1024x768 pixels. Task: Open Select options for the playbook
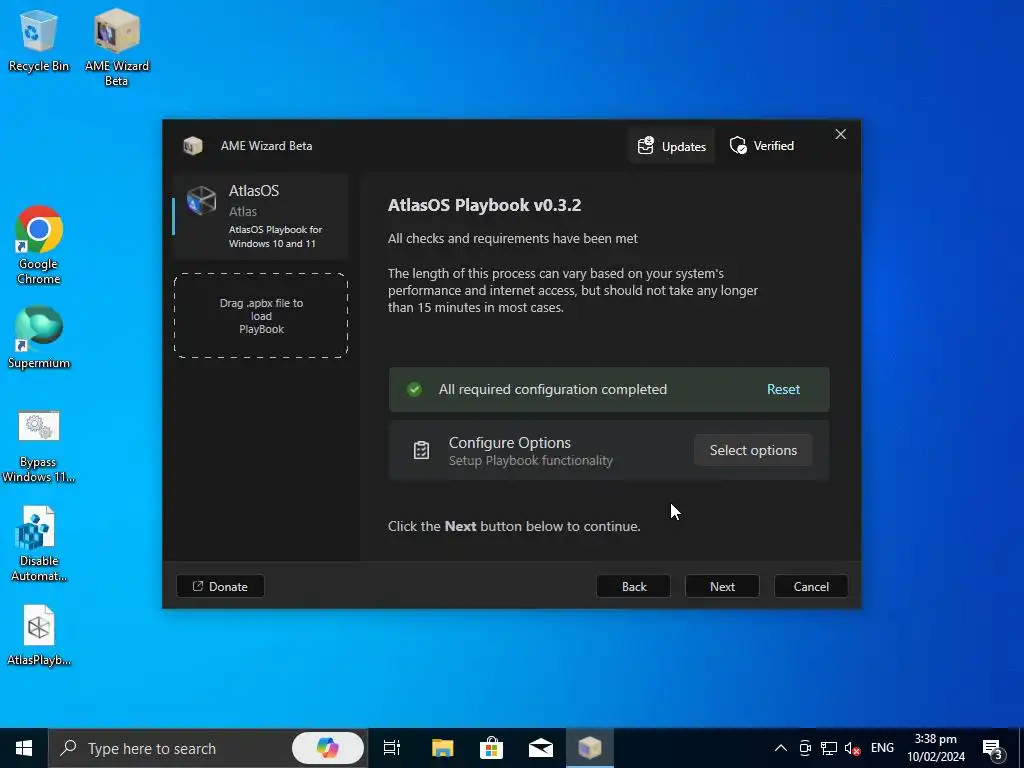pos(753,450)
